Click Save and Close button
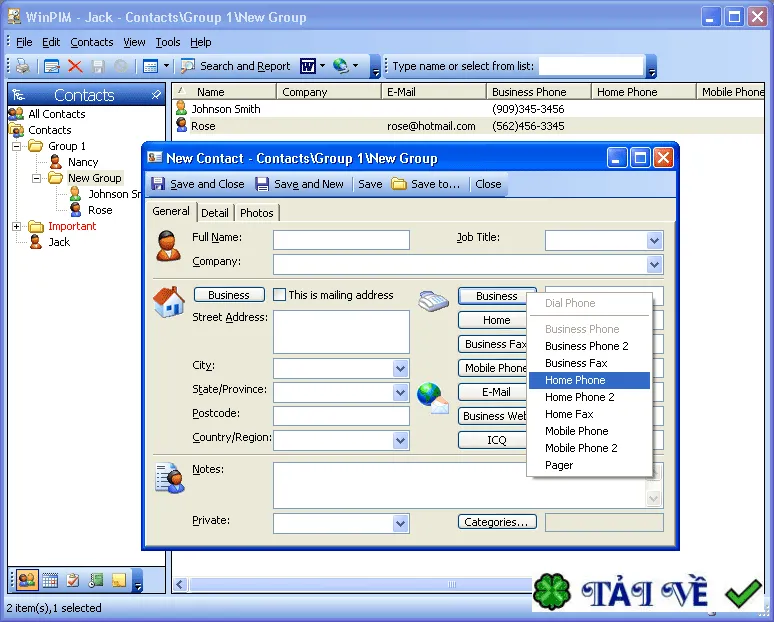Image resolution: width=774 pixels, height=622 pixels. coord(197,184)
